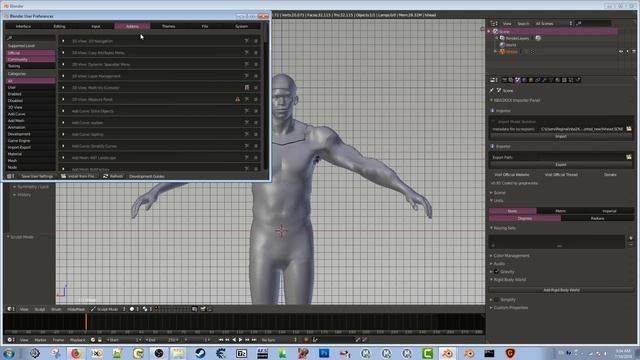Toggle the Simplify checkbox

tap(497, 300)
